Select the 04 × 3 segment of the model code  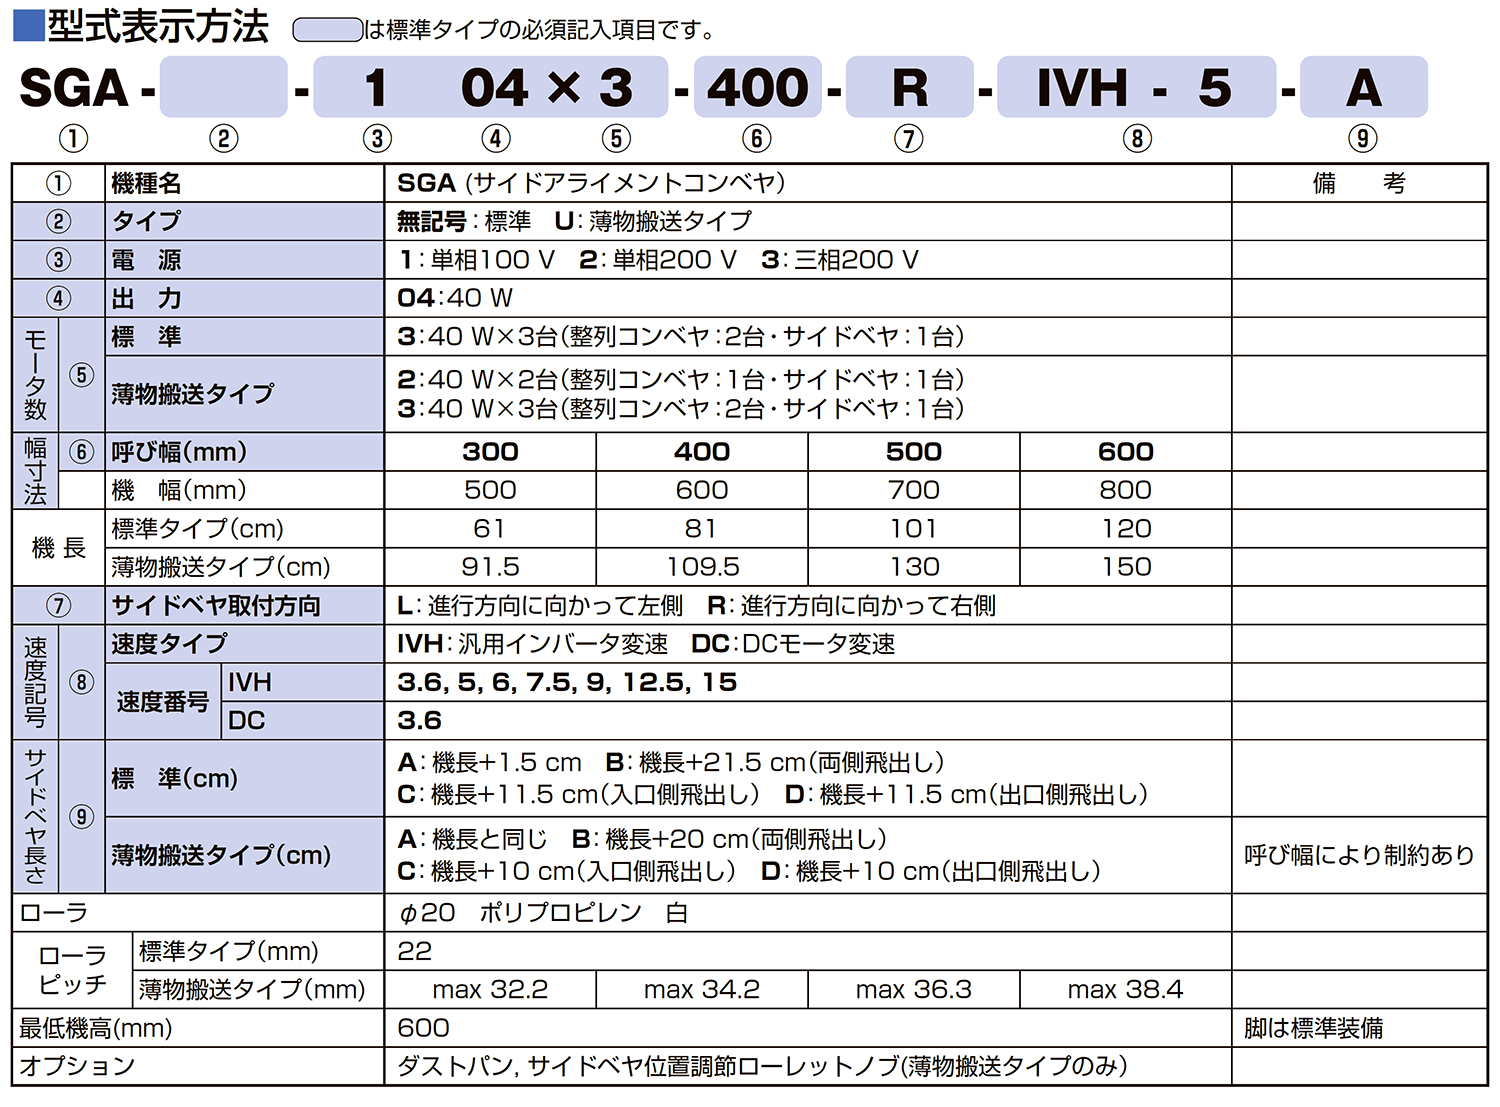tap(547, 88)
